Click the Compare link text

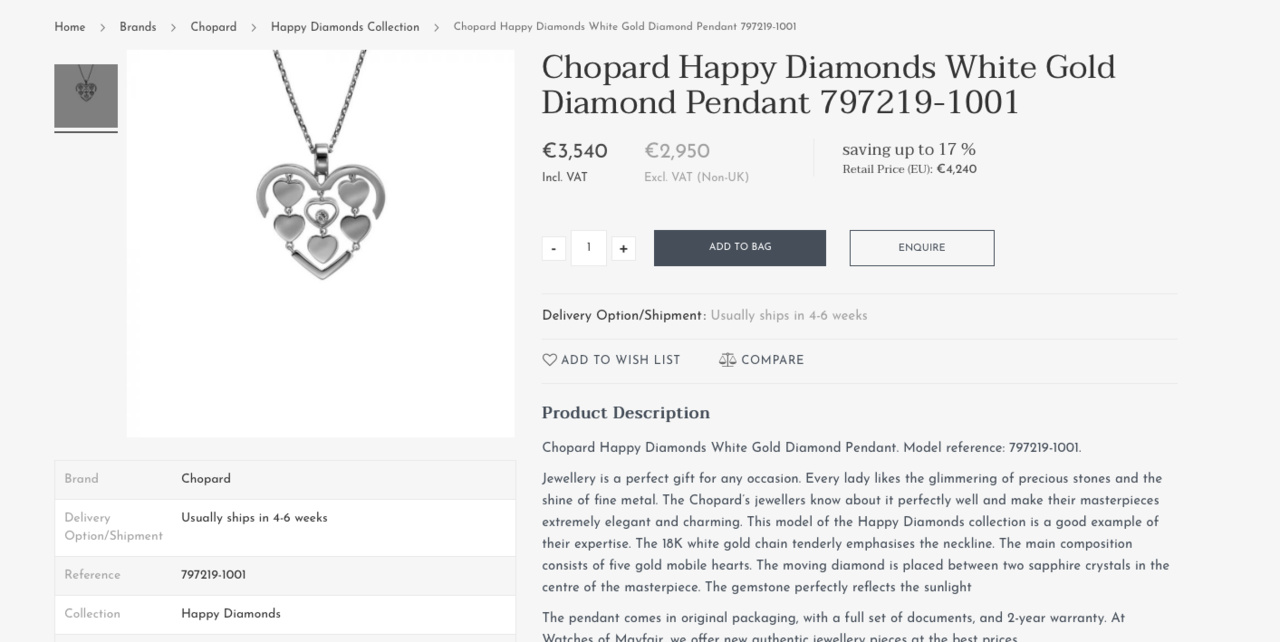tap(772, 360)
